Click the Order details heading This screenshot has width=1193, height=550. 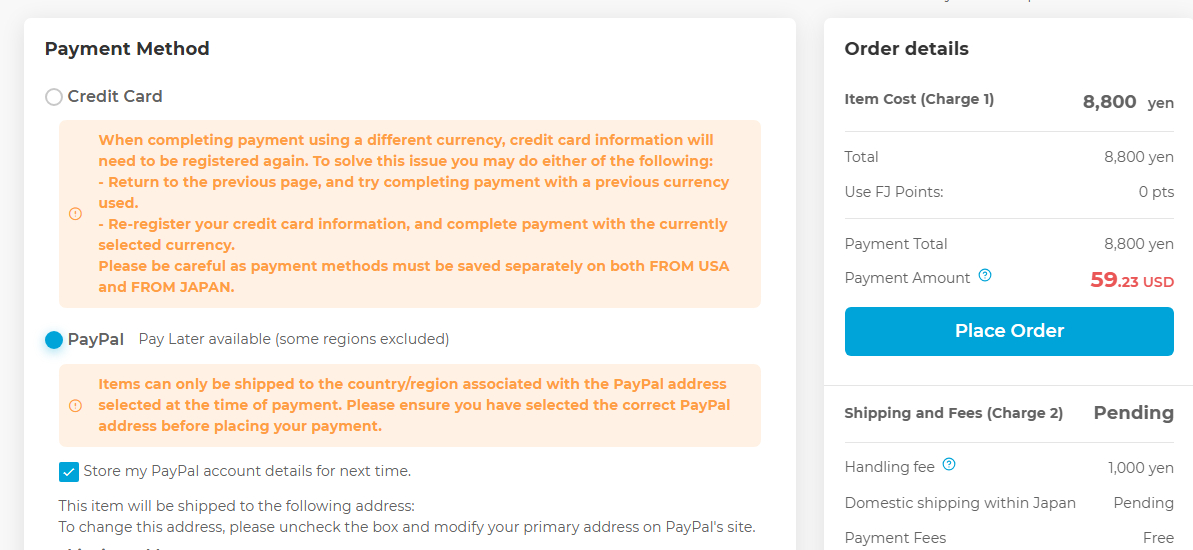[x=906, y=49]
